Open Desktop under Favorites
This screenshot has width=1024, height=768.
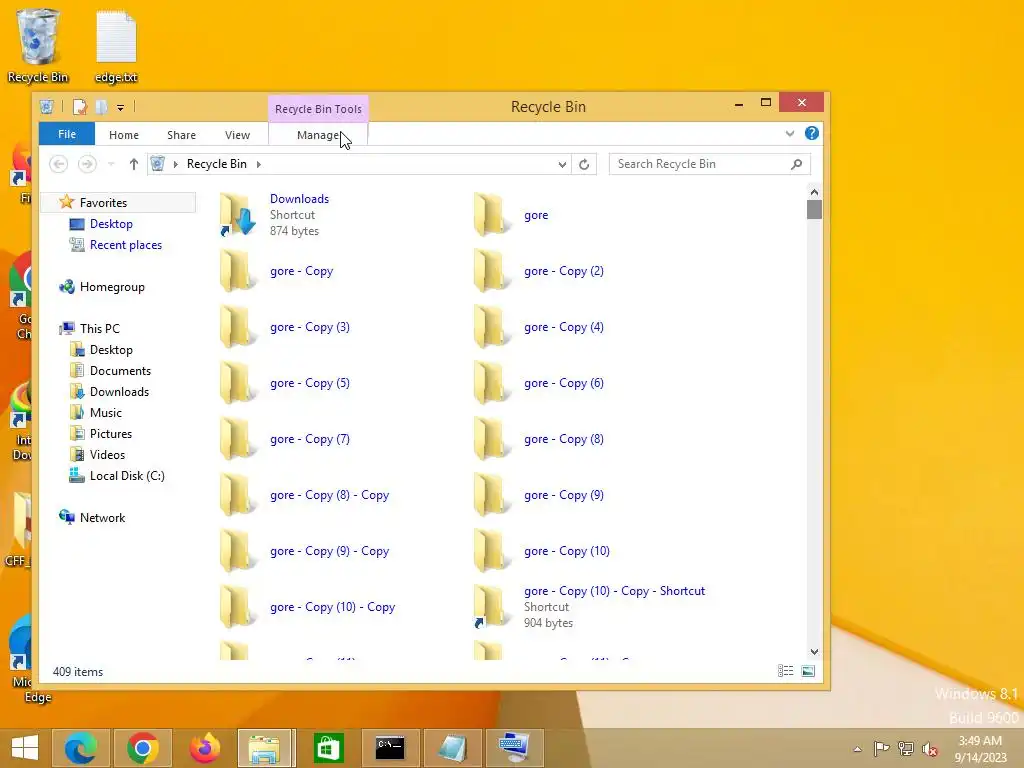(111, 224)
